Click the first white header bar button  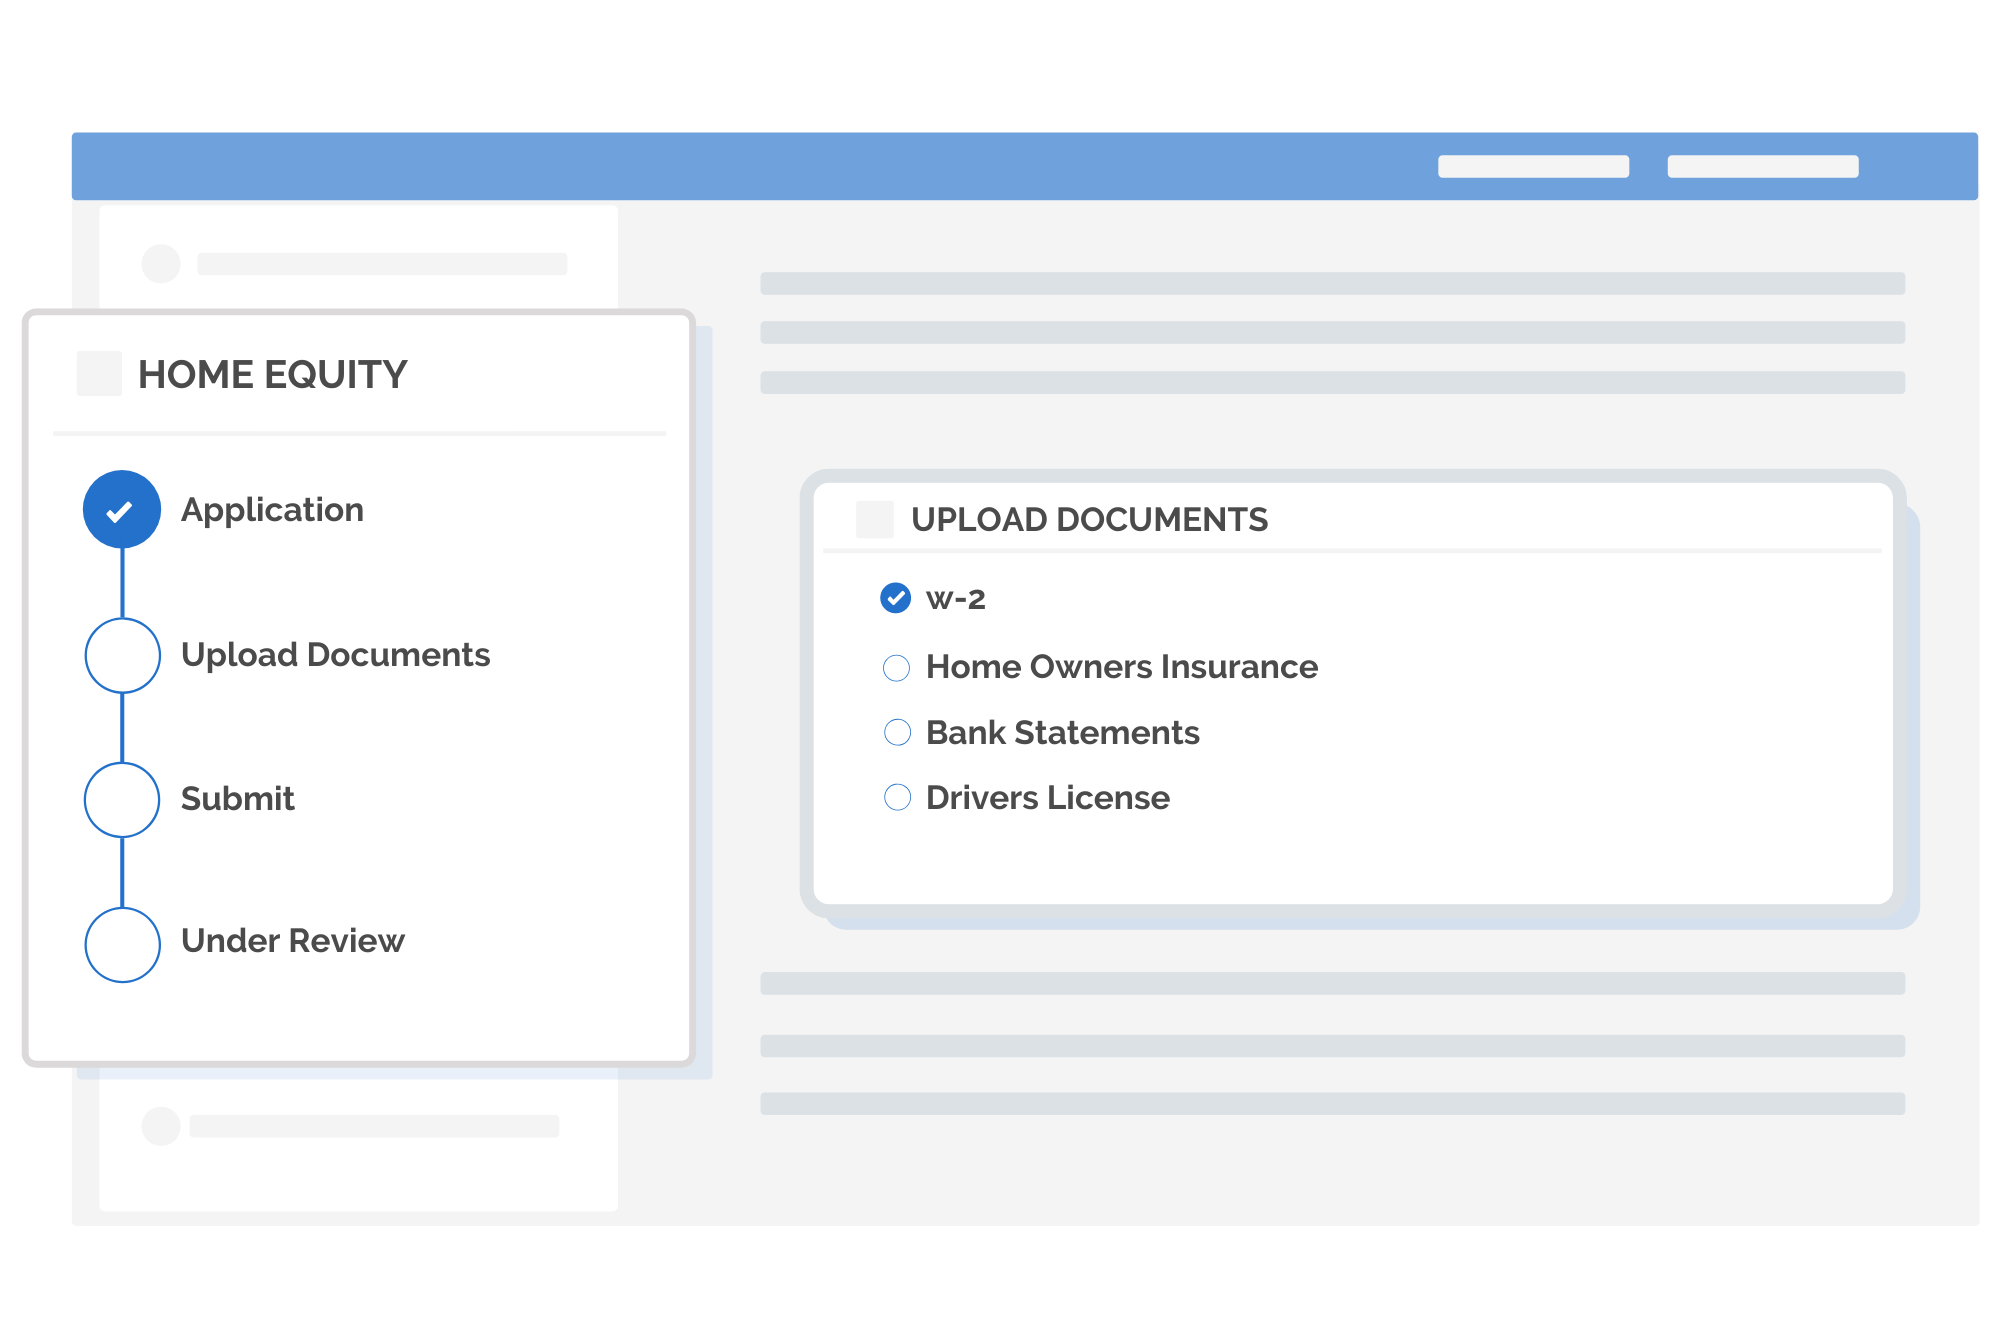click(1533, 166)
